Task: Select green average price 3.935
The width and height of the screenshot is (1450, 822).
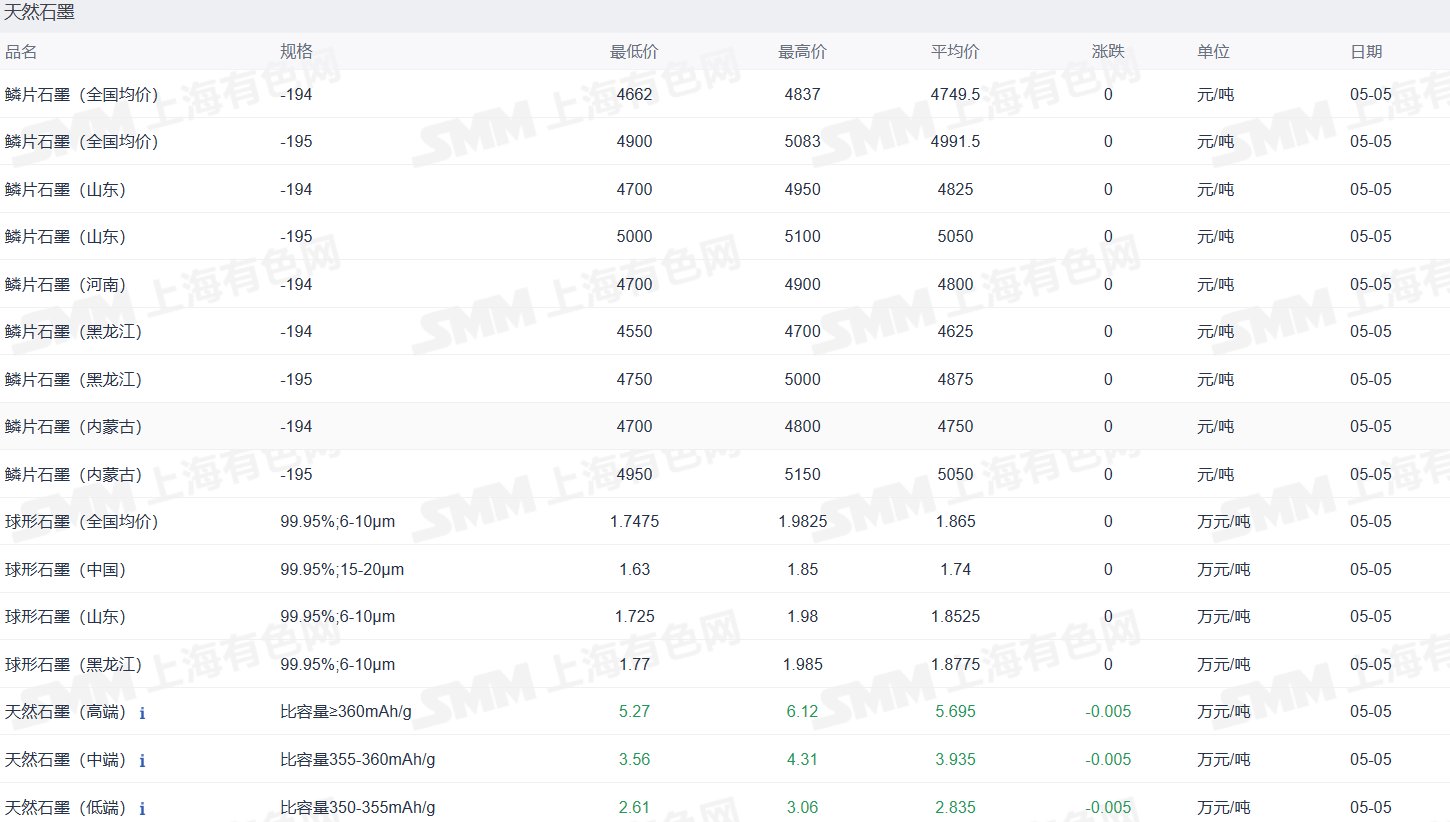Action: [x=955, y=759]
